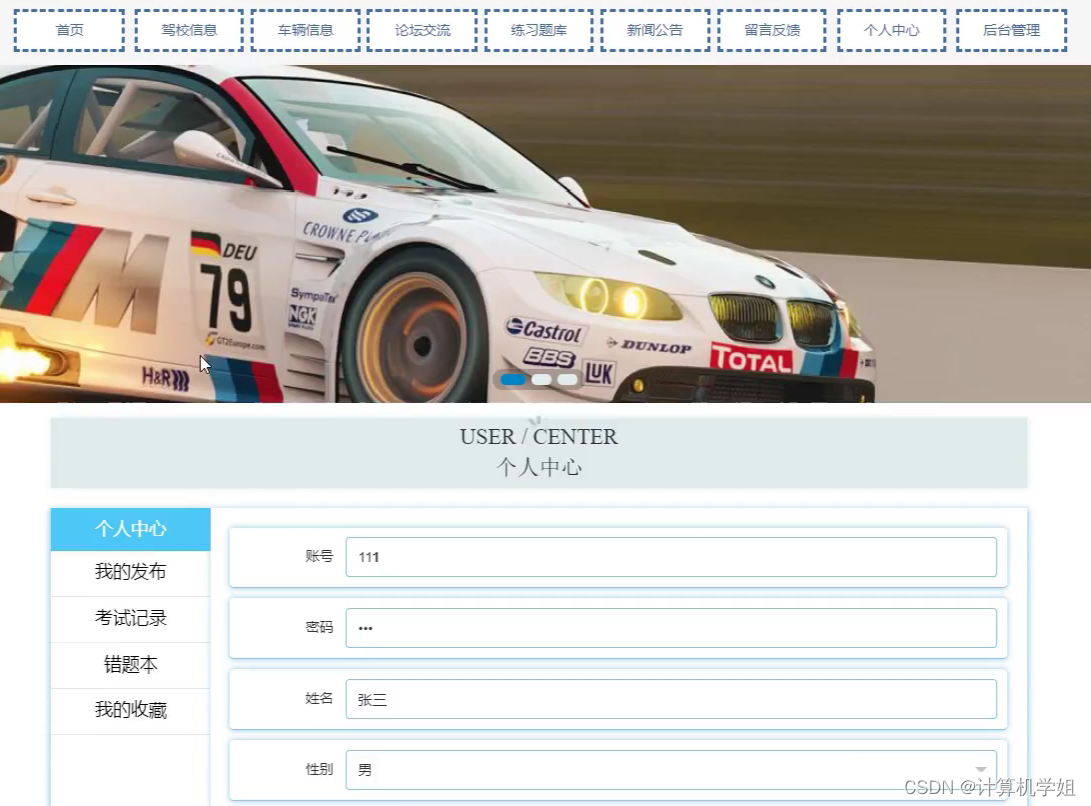
Task: Click the 账号 field label
Action: [319, 556]
